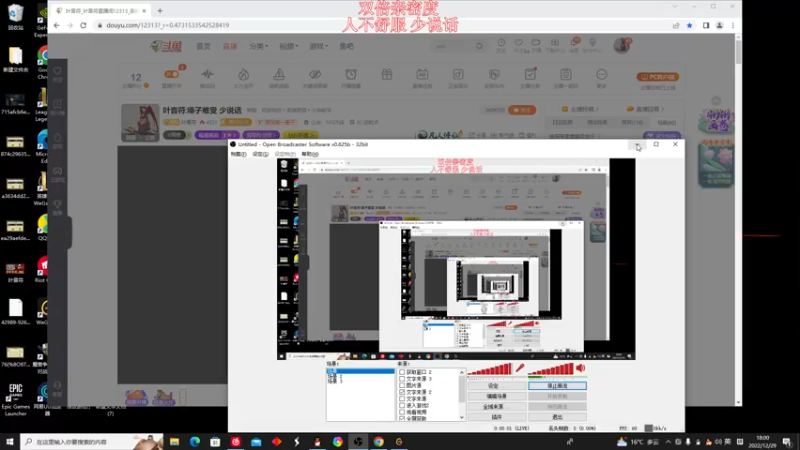This screenshot has height=450, width=800.
Task: Reload the page in Chrome
Action: tap(83, 25)
